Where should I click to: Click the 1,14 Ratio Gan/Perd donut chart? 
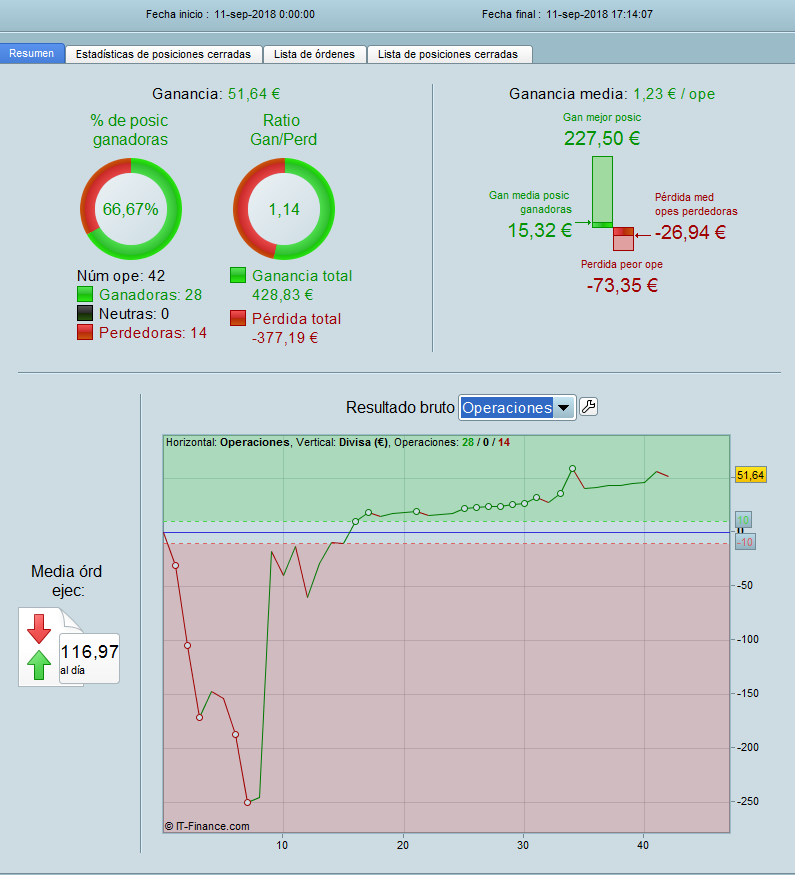click(284, 209)
